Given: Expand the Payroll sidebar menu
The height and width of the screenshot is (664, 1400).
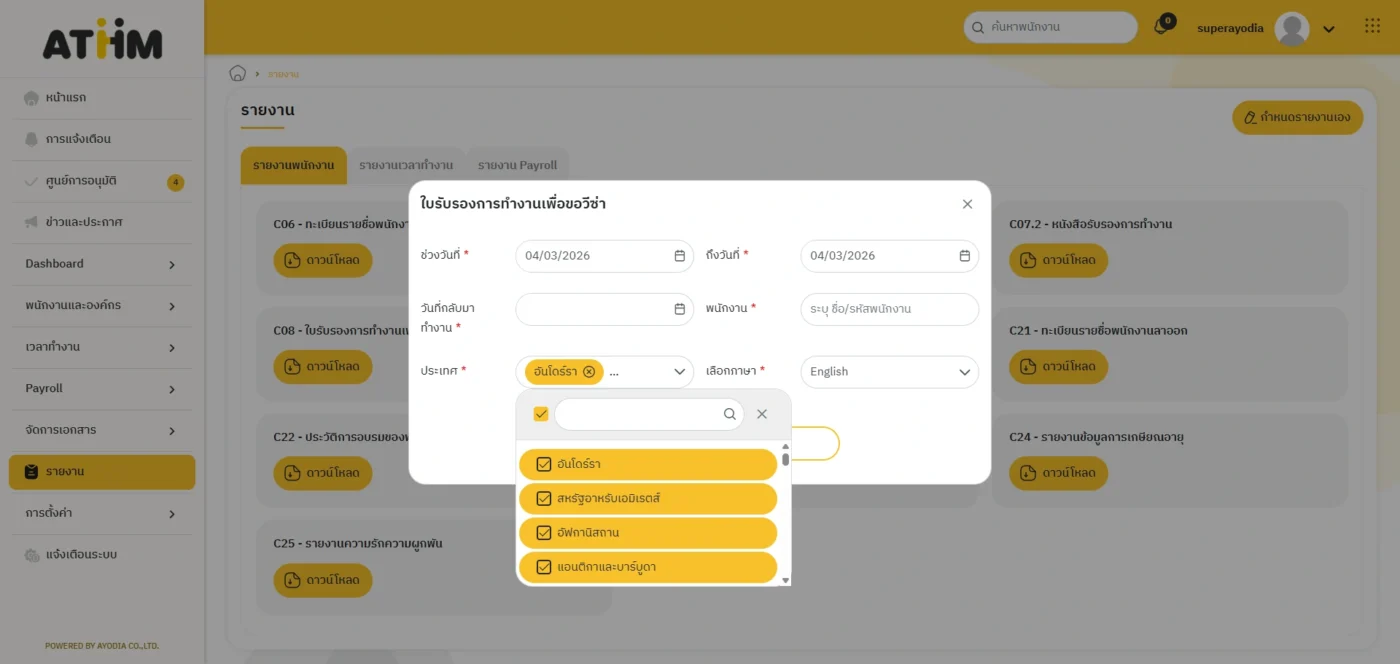Looking at the screenshot, I should tap(100, 388).
